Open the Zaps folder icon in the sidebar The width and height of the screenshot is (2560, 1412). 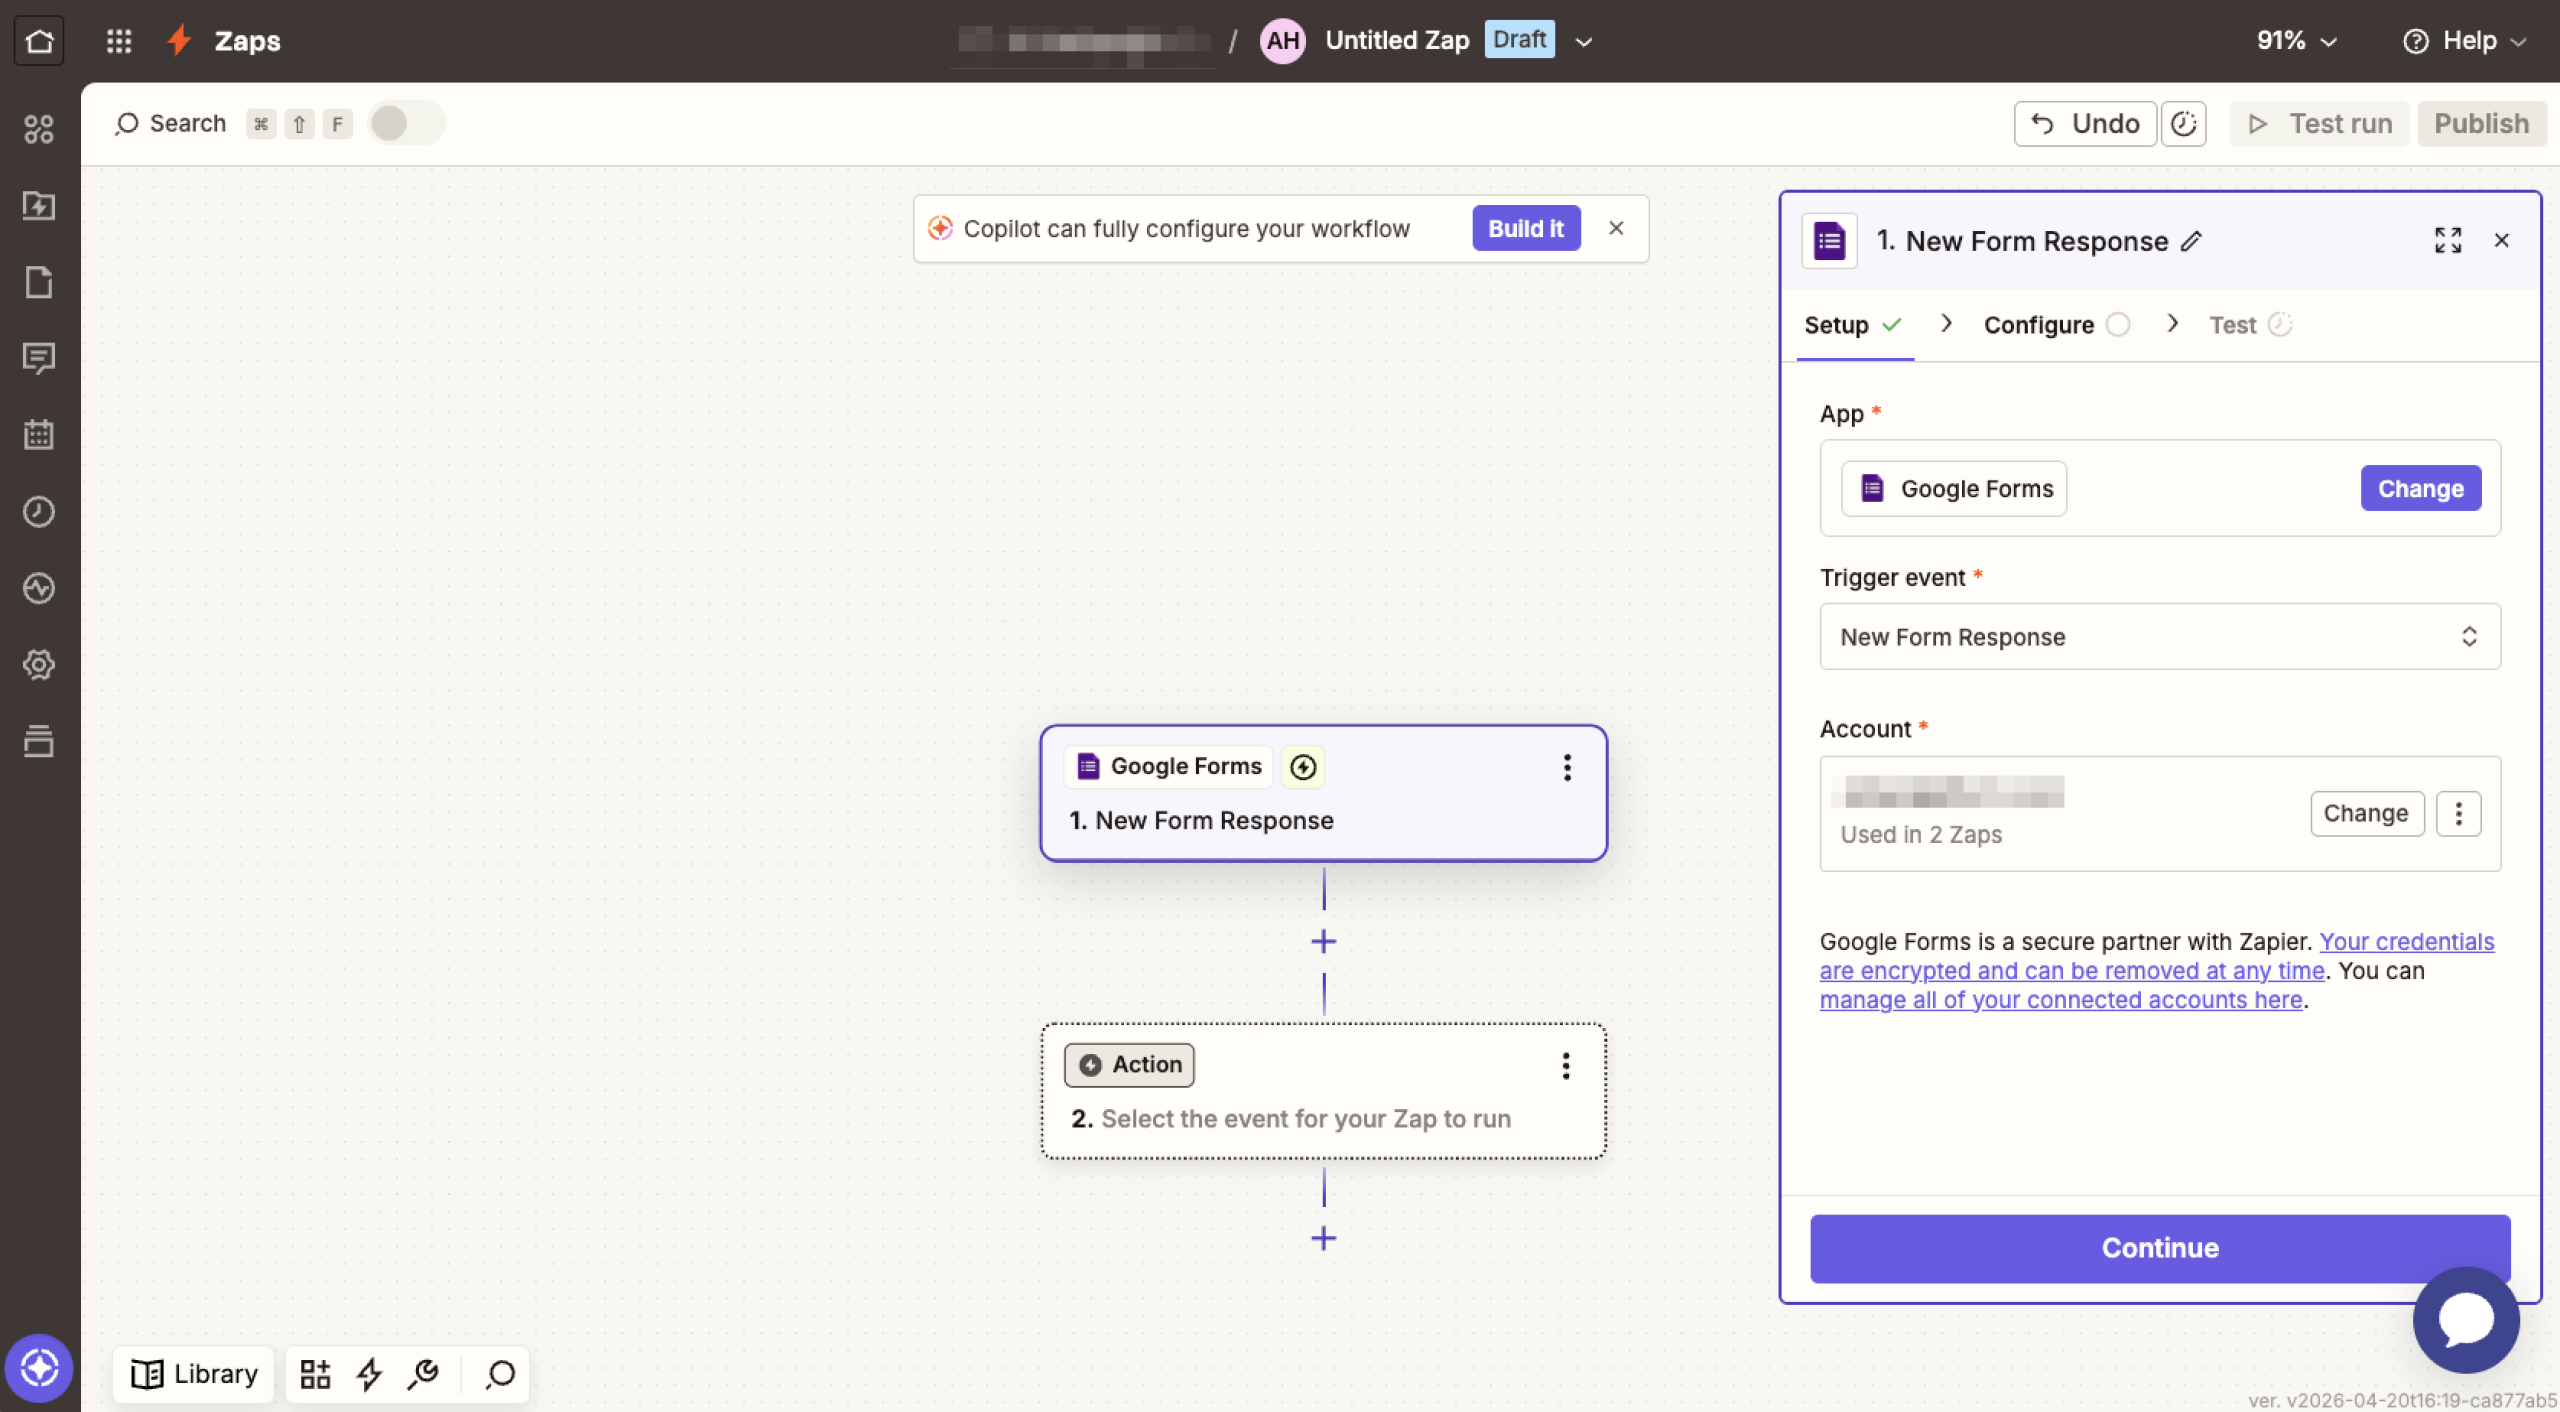tap(40, 206)
